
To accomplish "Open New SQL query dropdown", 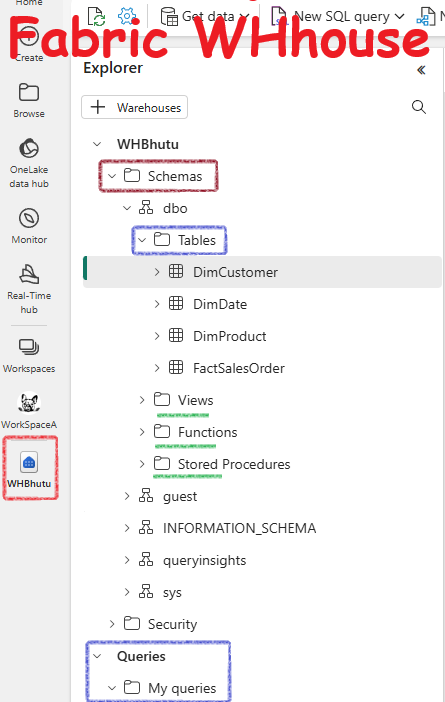I will tap(338, 17).
